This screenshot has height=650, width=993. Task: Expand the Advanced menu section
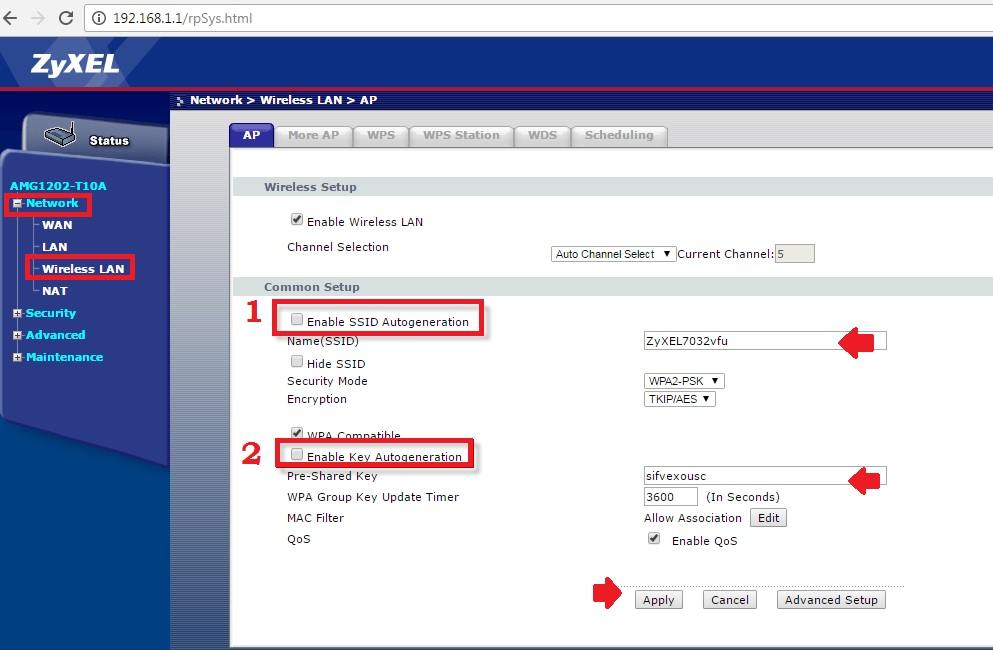[x=17, y=335]
